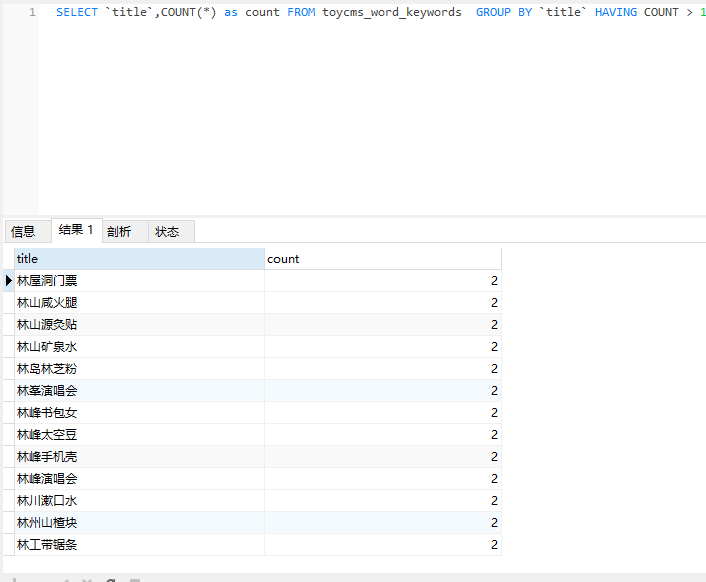Select the count value for 林峰手机壳
This screenshot has width=706, height=582.
click(x=383, y=457)
